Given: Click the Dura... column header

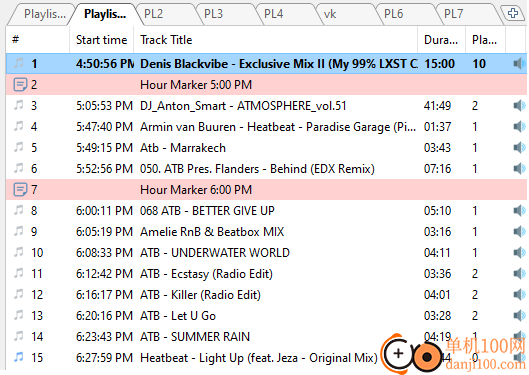Looking at the screenshot, I should [441, 40].
